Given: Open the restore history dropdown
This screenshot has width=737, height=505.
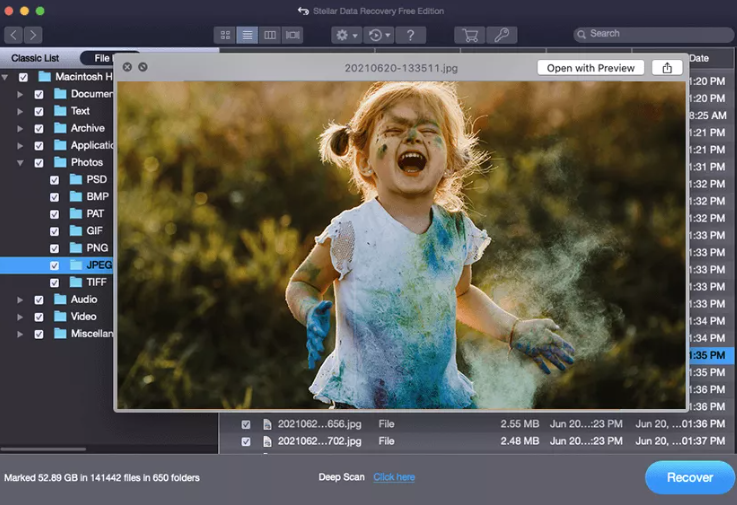Looking at the screenshot, I should [x=378, y=35].
